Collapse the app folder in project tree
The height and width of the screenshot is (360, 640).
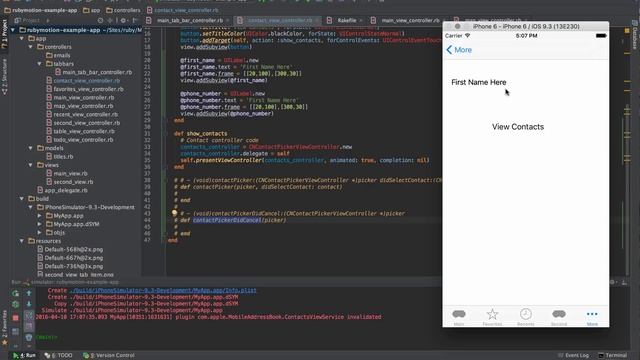[22, 38]
